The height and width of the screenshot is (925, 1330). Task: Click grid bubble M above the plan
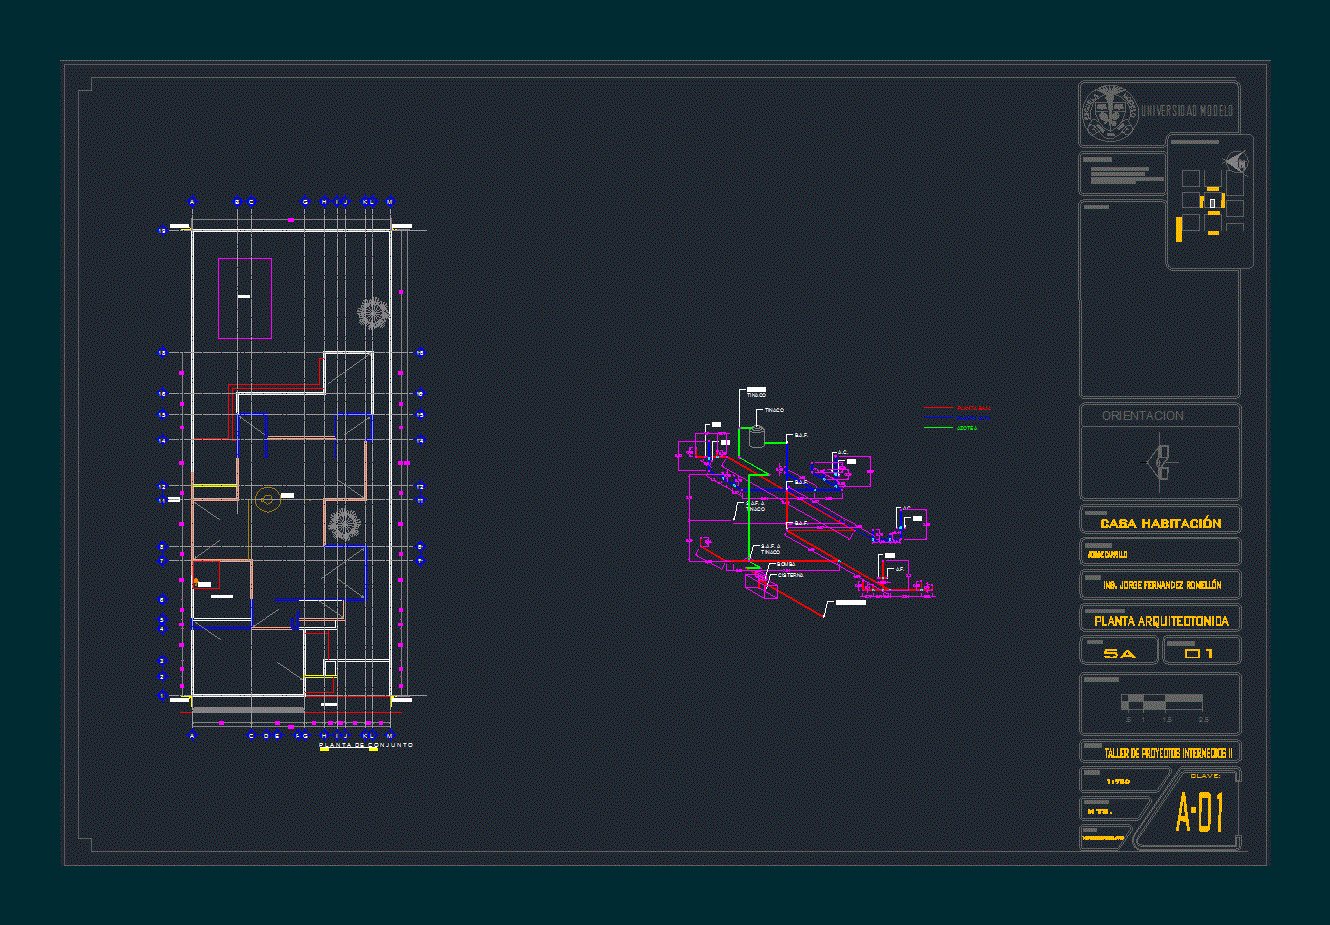(x=389, y=202)
